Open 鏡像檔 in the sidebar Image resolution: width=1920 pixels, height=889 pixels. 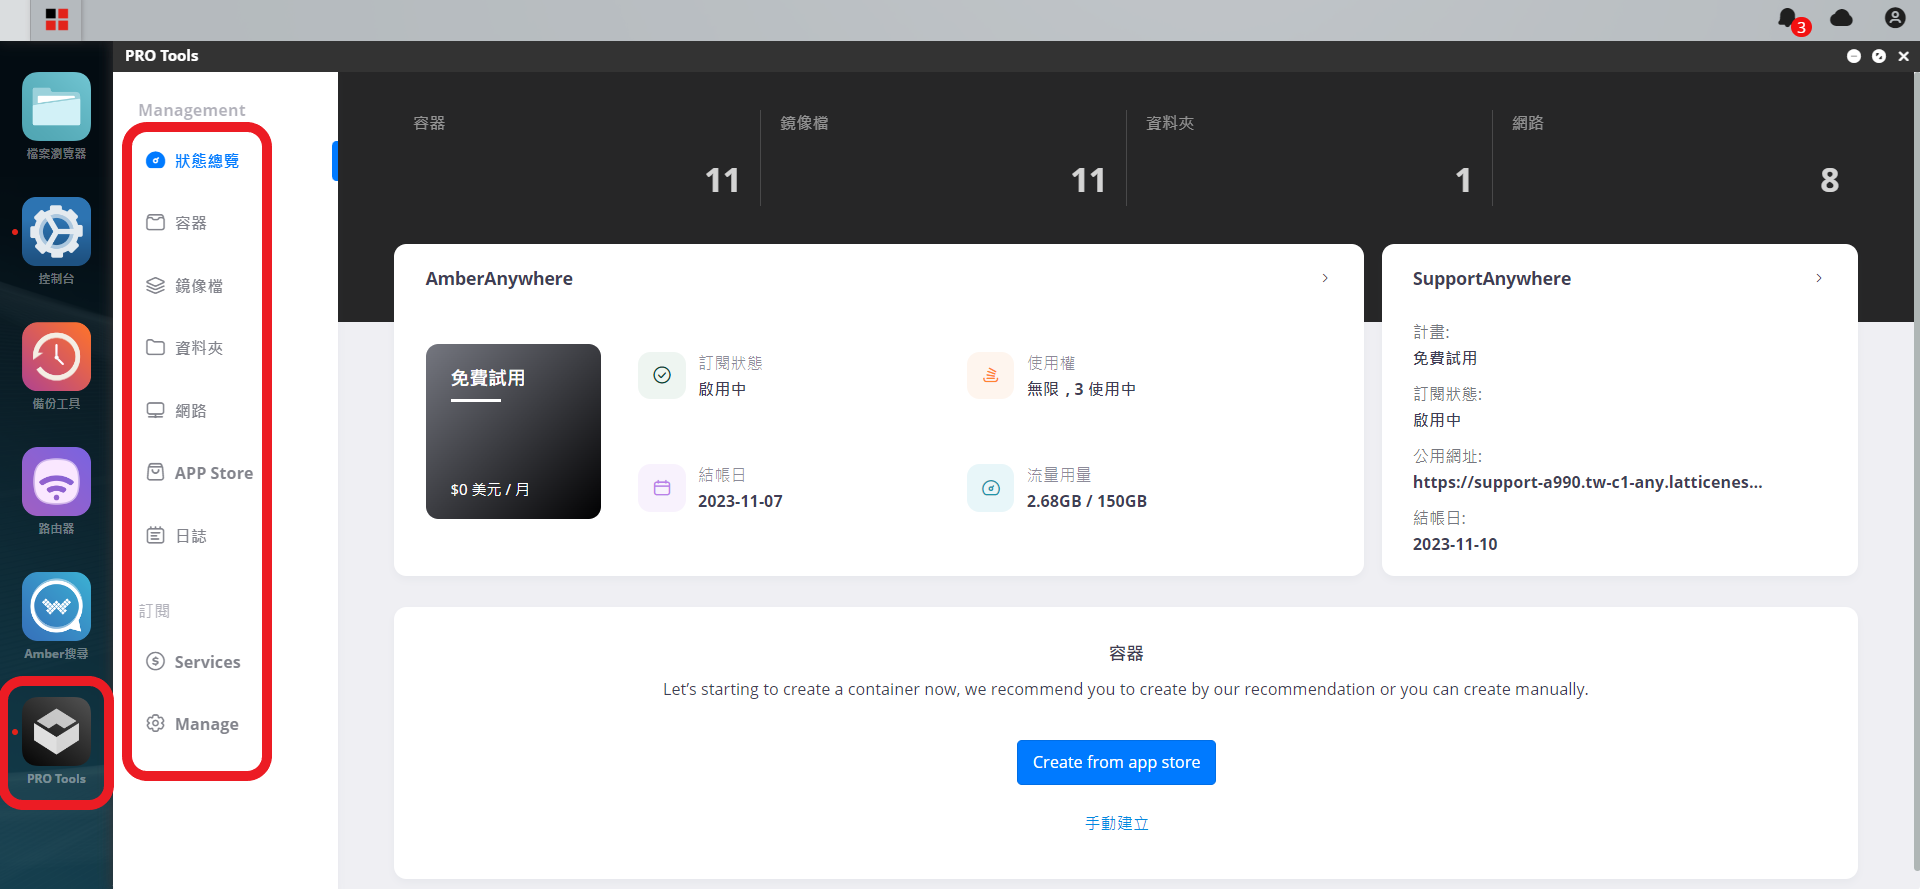pyautogui.click(x=199, y=286)
